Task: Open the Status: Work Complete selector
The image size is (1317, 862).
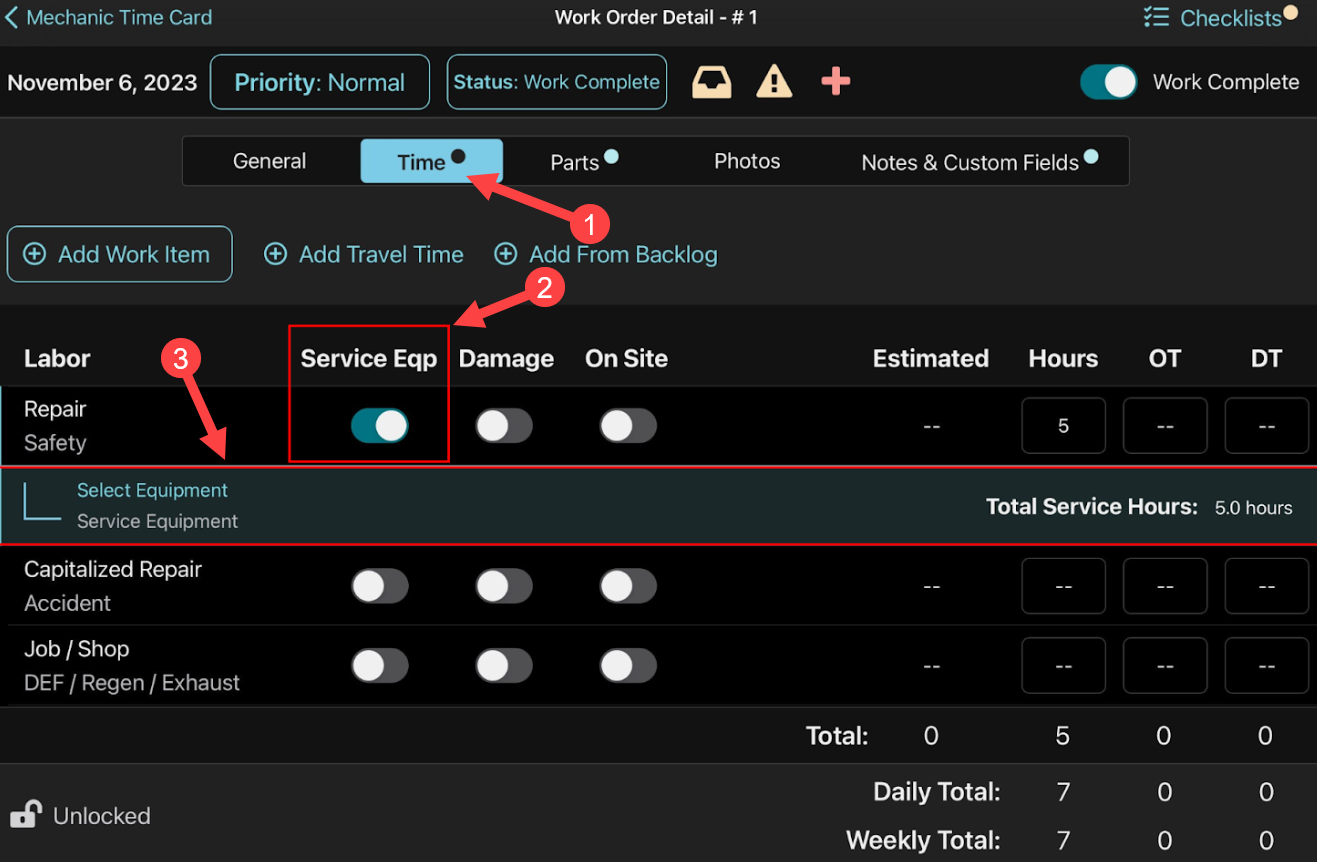Action: point(557,82)
